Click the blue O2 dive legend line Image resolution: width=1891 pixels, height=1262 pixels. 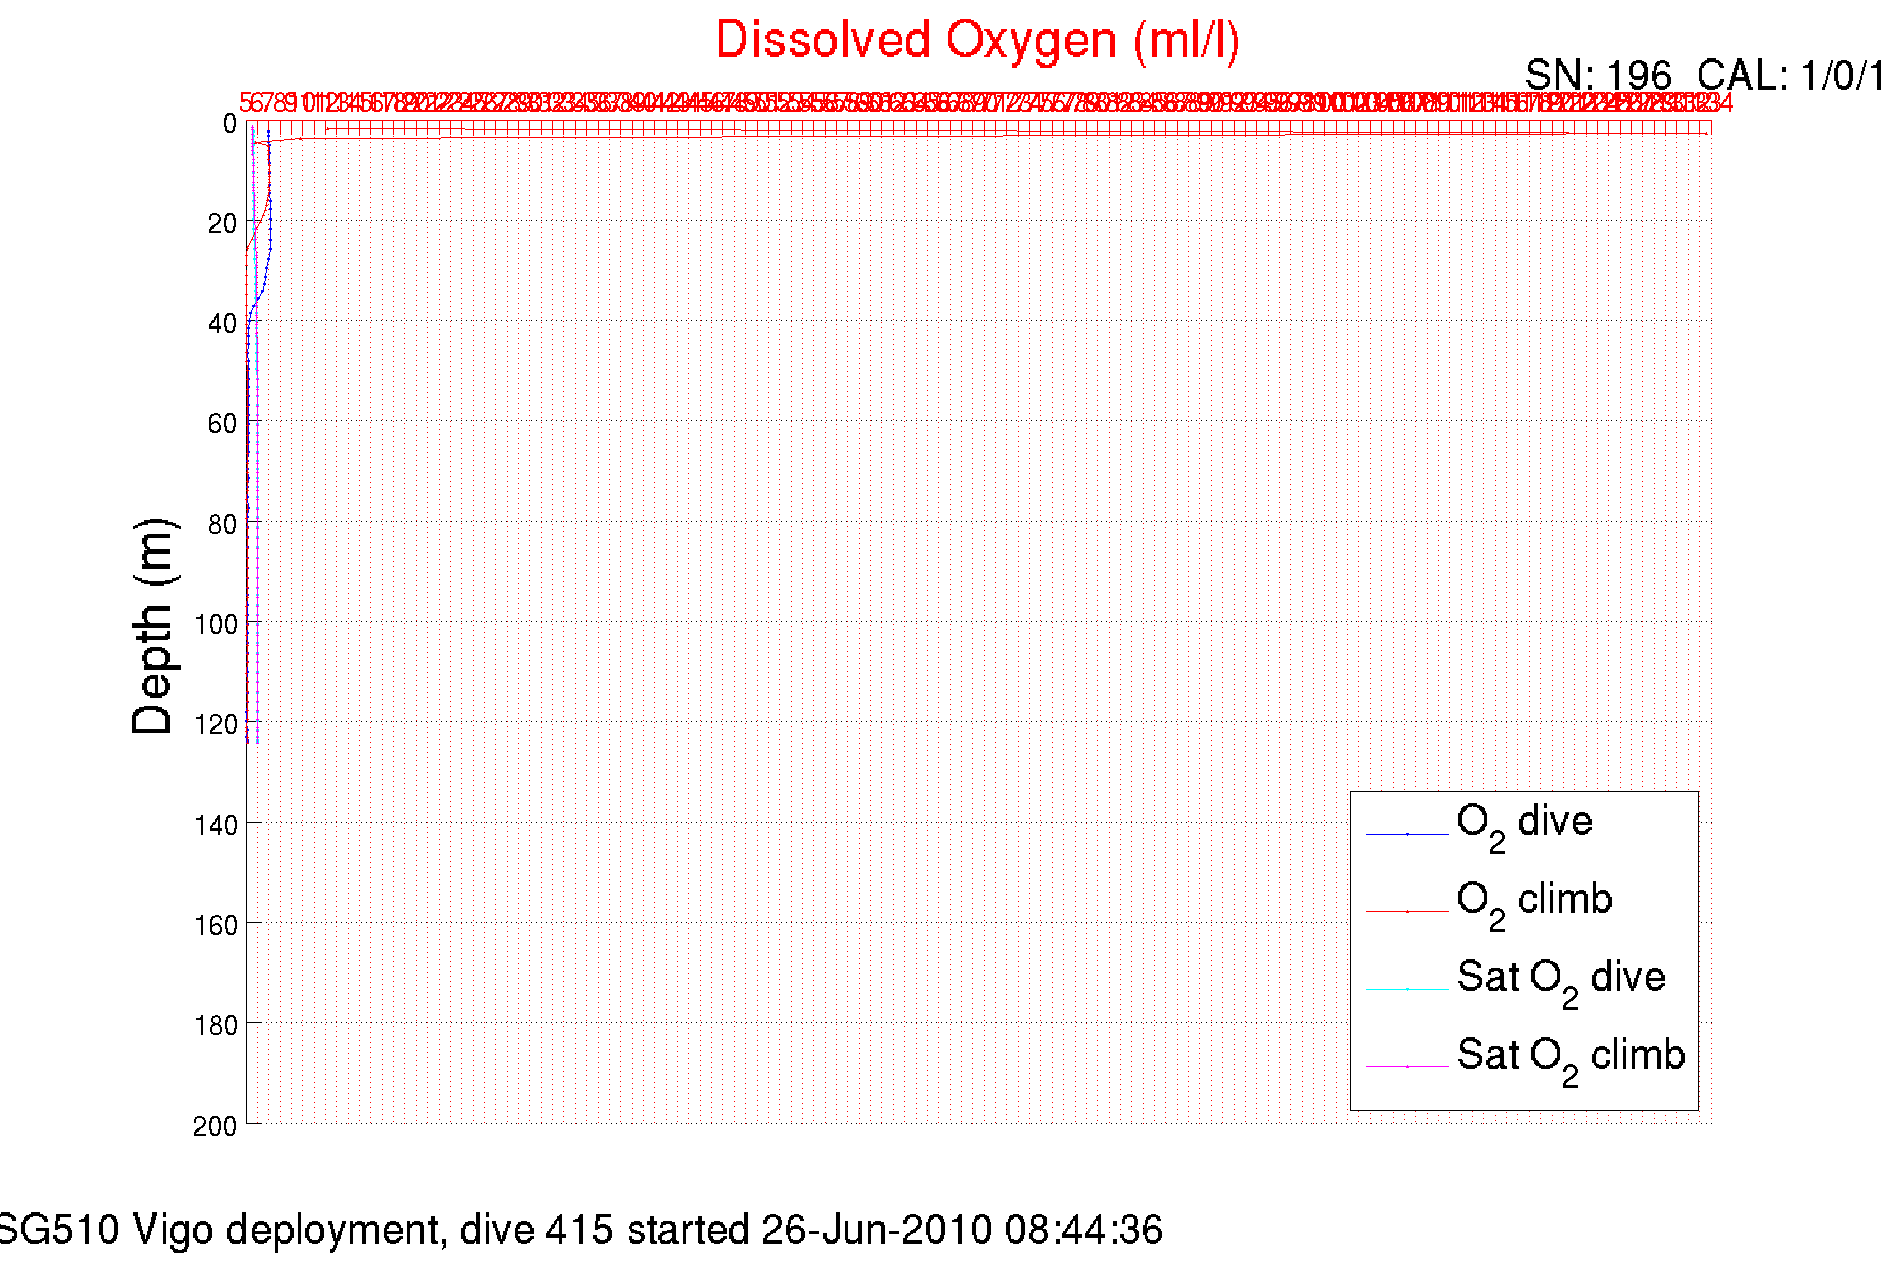pyautogui.click(x=1406, y=833)
